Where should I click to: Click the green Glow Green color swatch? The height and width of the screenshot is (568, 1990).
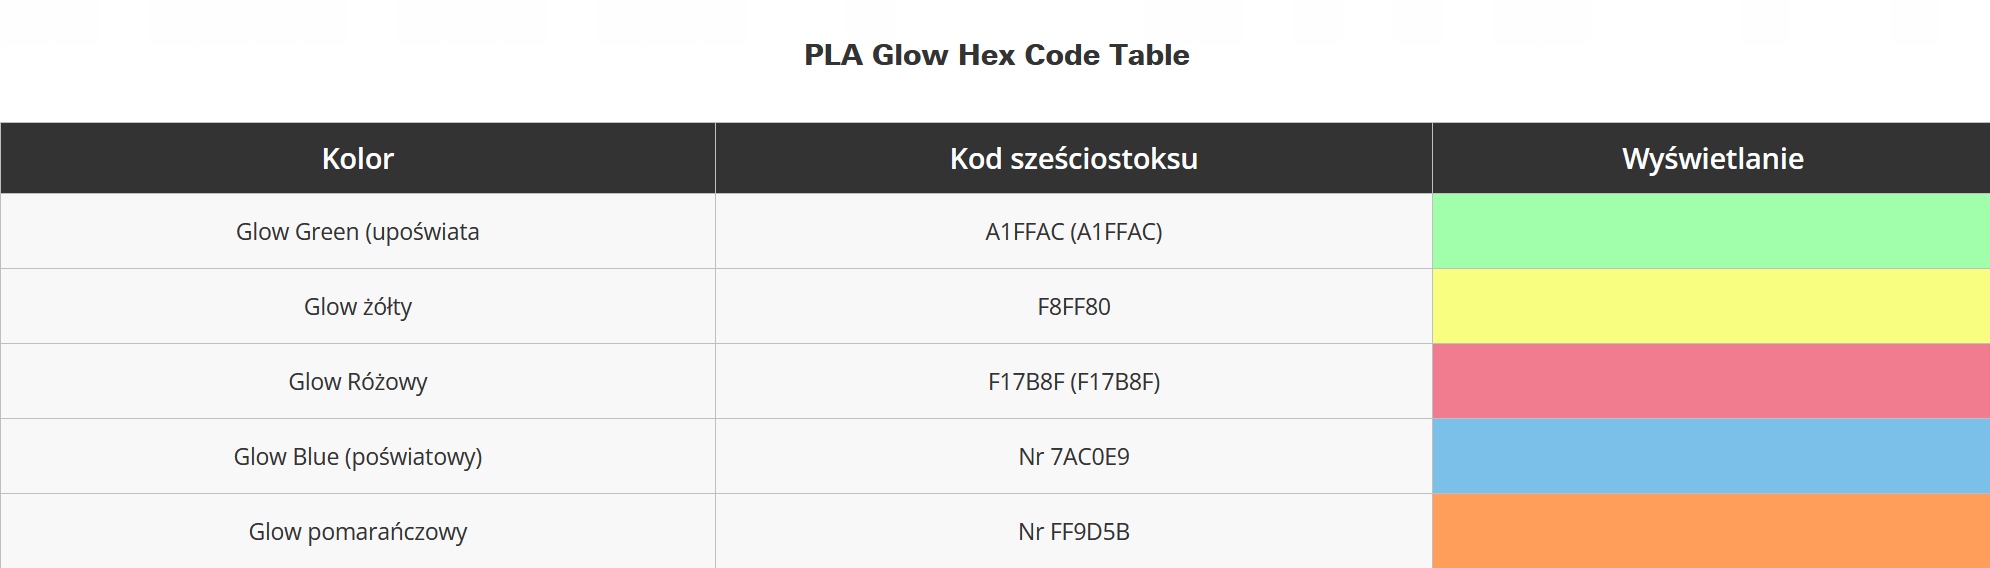(1711, 231)
